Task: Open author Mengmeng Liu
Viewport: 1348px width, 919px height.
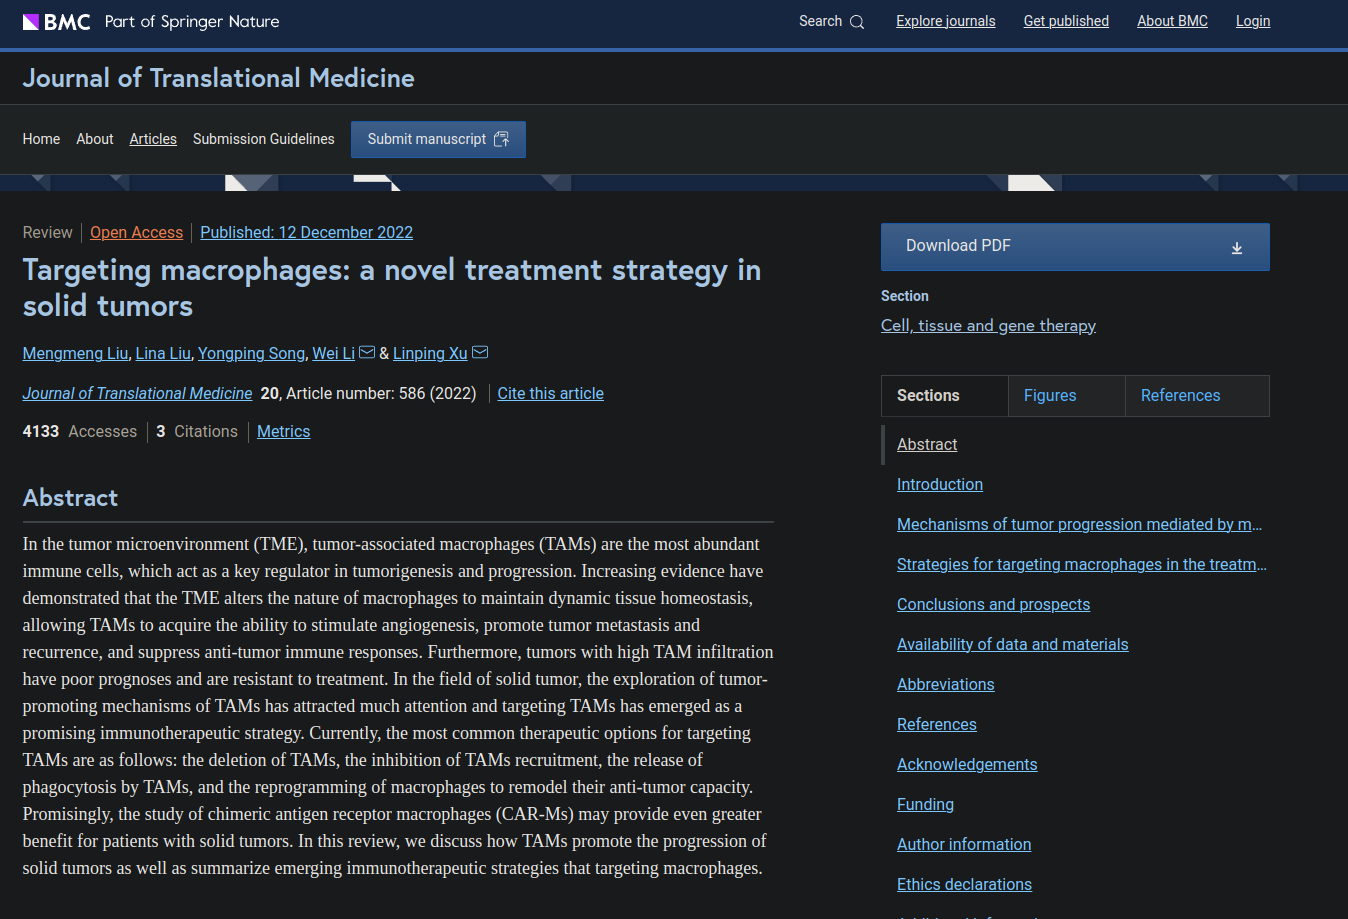Action: (x=76, y=353)
